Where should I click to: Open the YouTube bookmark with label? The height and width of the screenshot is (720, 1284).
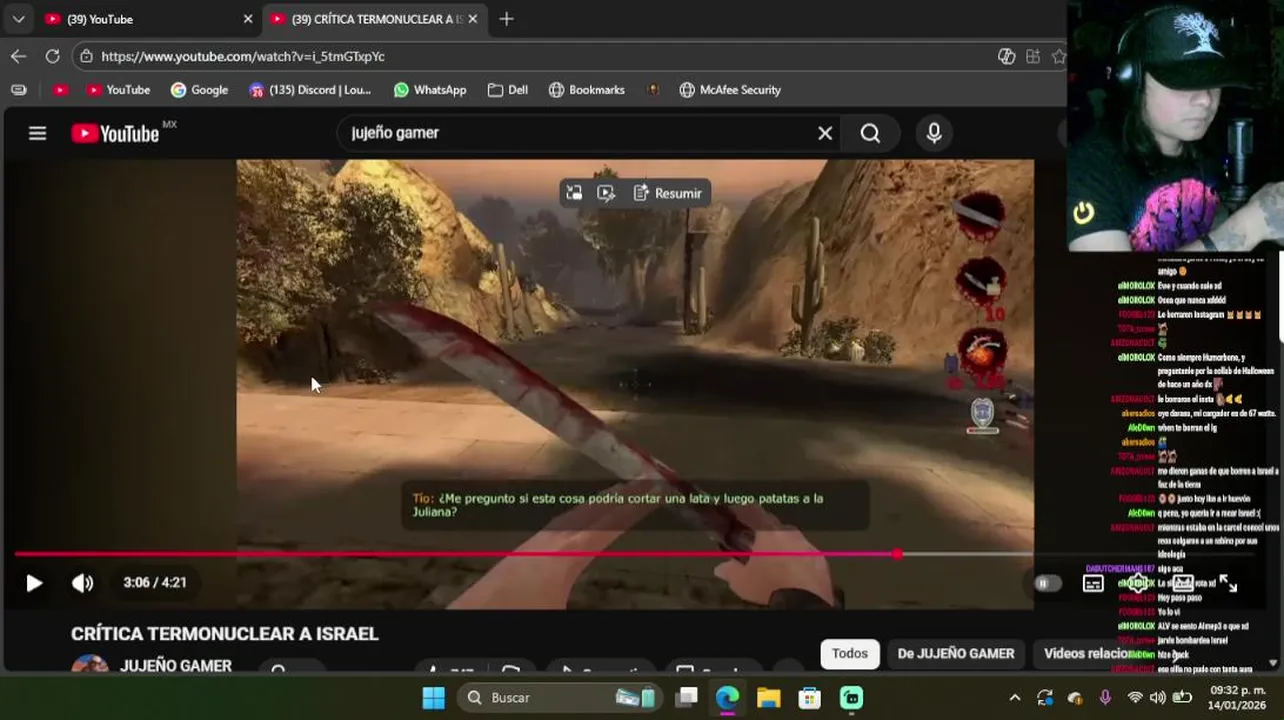click(118, 90)
